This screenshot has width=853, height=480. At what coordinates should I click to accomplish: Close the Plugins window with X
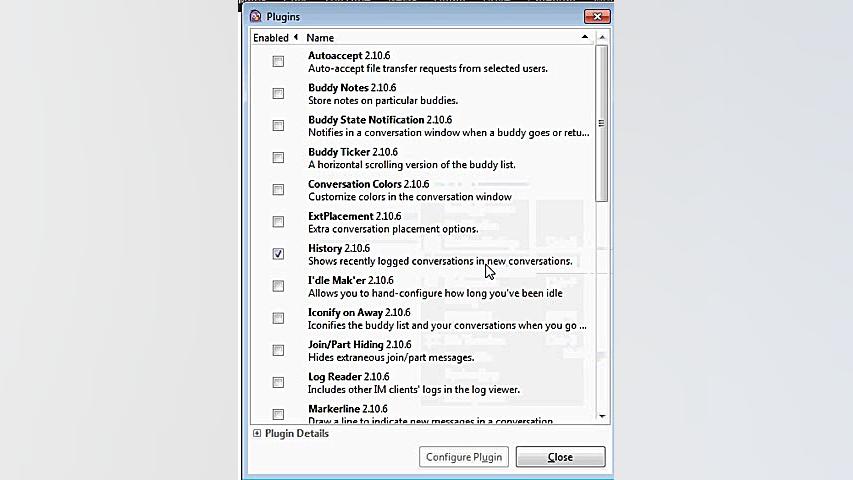[597, 16]
